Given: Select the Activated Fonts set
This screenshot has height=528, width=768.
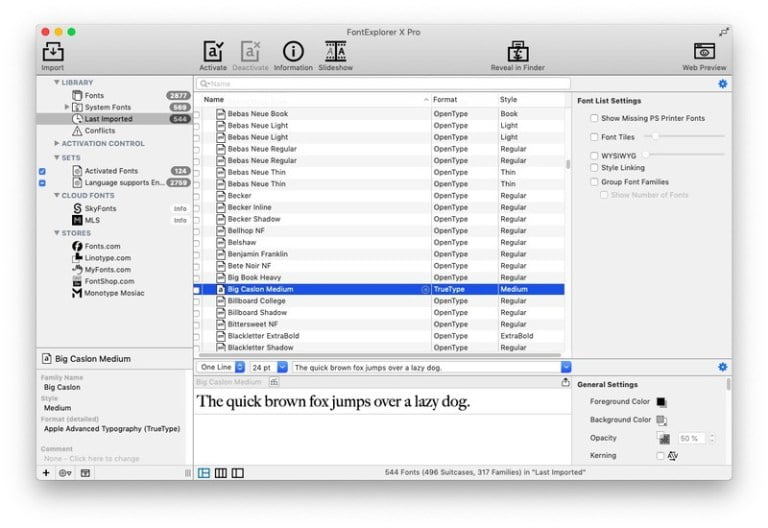Looking at the screenshot, I should pyautogui.click(x=111, y=171).
